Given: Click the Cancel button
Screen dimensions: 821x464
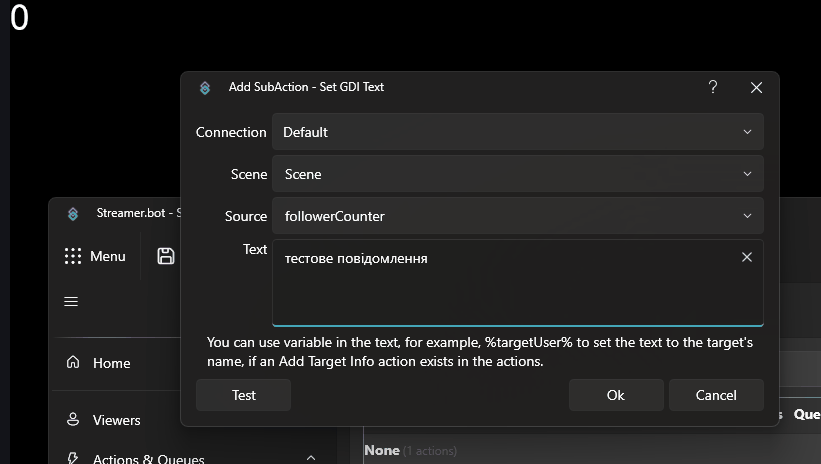Looking at the screenshot, I should coord(716,395).
